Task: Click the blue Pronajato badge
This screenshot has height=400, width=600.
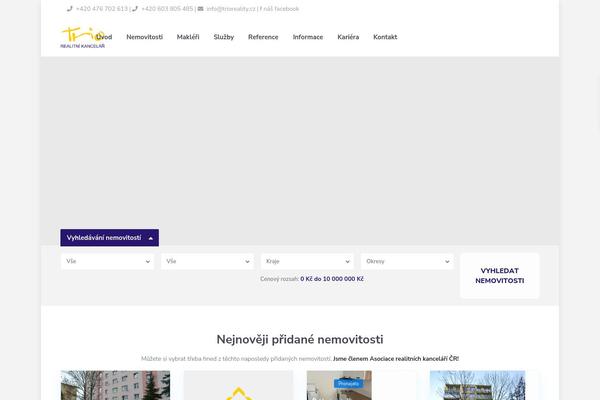Action: (x=349, y=384)
